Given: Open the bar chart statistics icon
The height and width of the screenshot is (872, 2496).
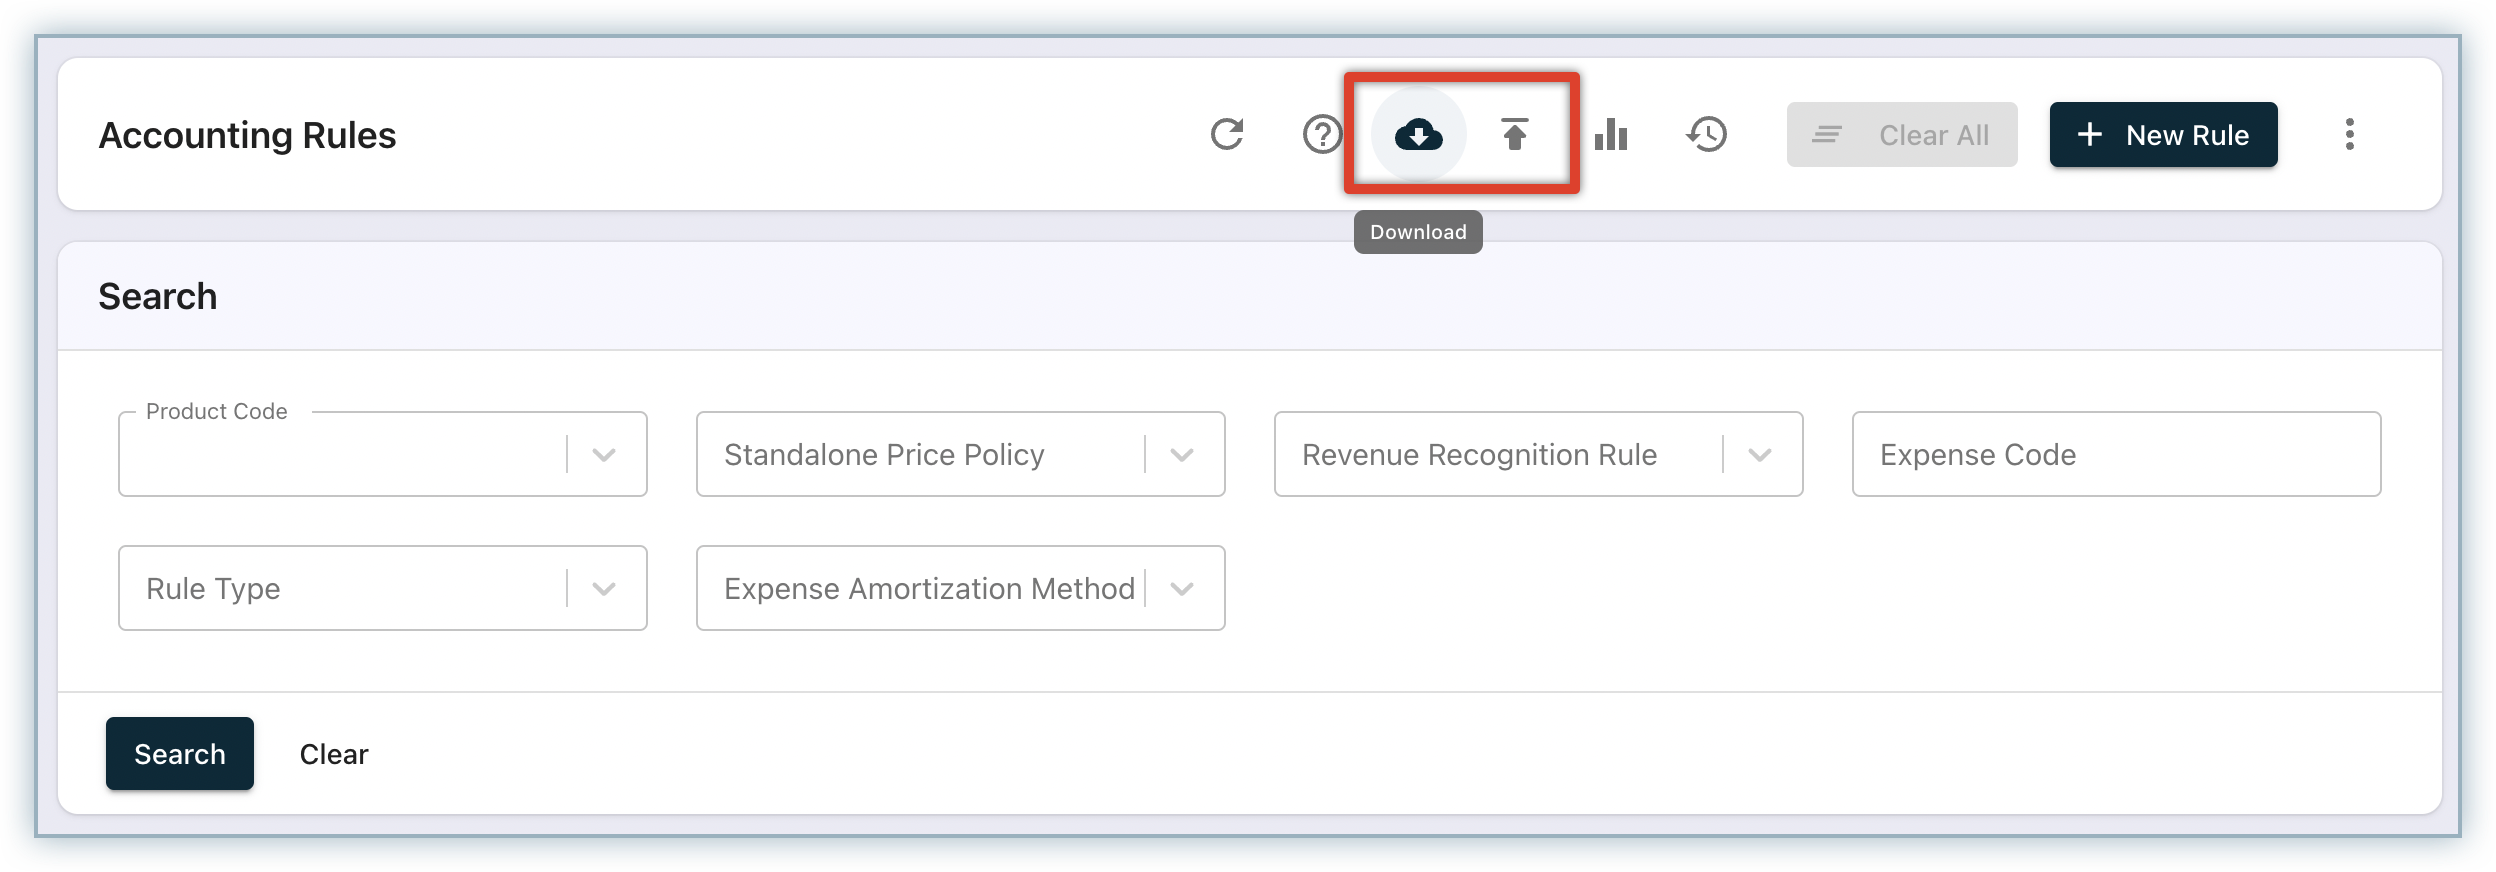Looking at the screenshot, I should coord(1610,134).
